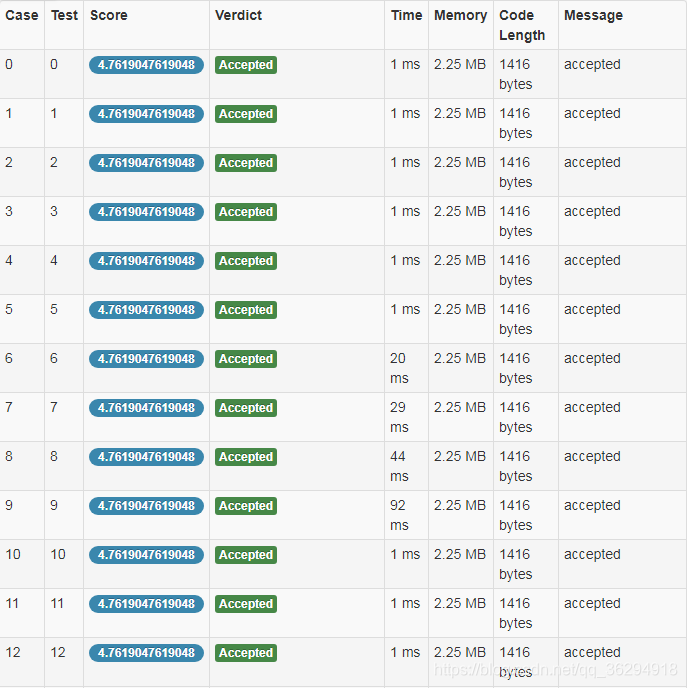Click the Score column header
The image size is (687, 688).
click(x=109, y=15)
